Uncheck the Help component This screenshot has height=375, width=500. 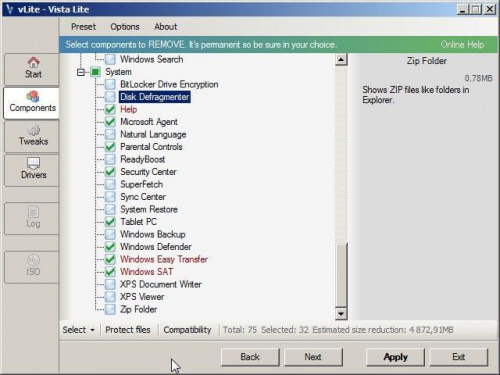coord(110,109)
